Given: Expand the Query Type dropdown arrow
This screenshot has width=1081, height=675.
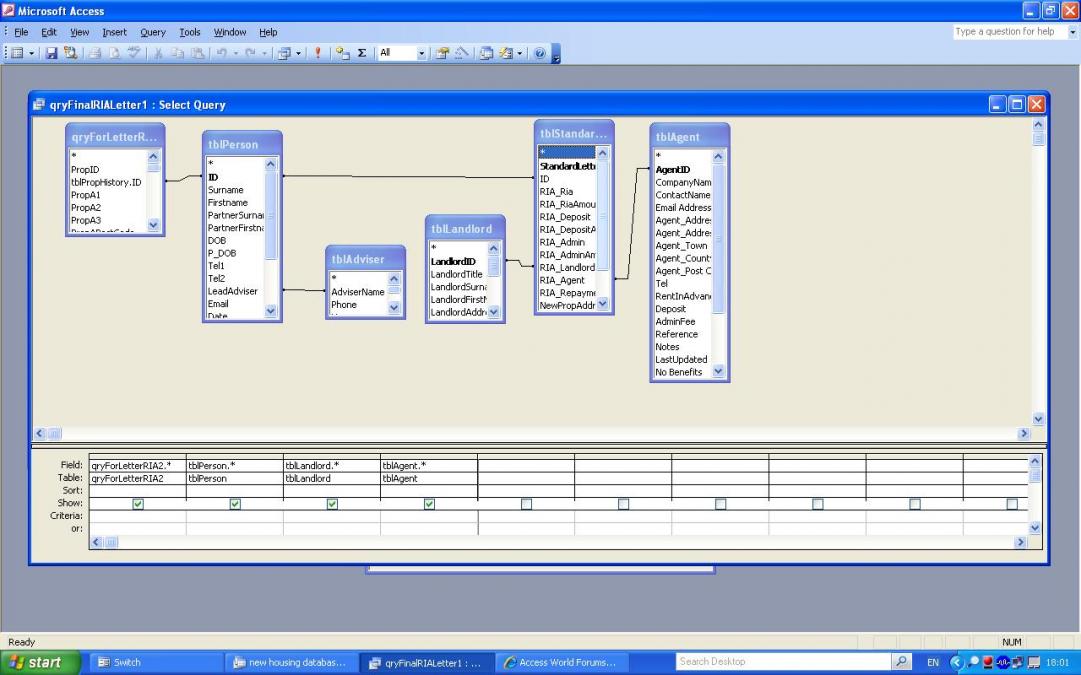Looking at the screenshot, I should 298,53.
